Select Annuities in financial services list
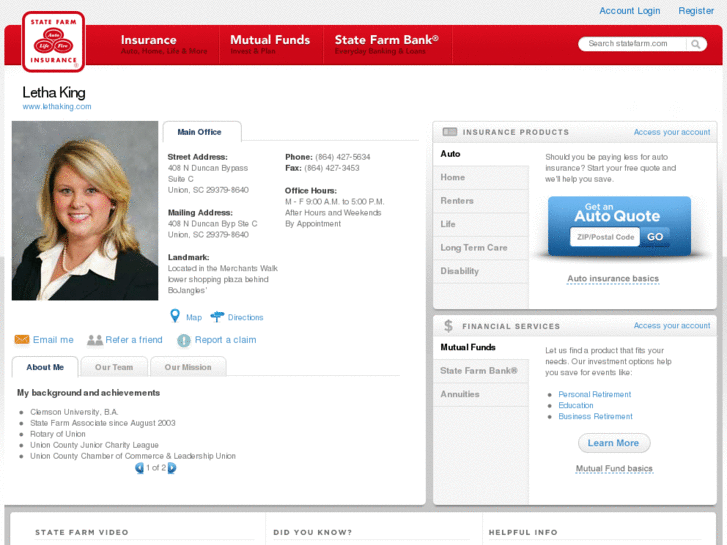The image size is (727, 545). (x=481, y=394)
